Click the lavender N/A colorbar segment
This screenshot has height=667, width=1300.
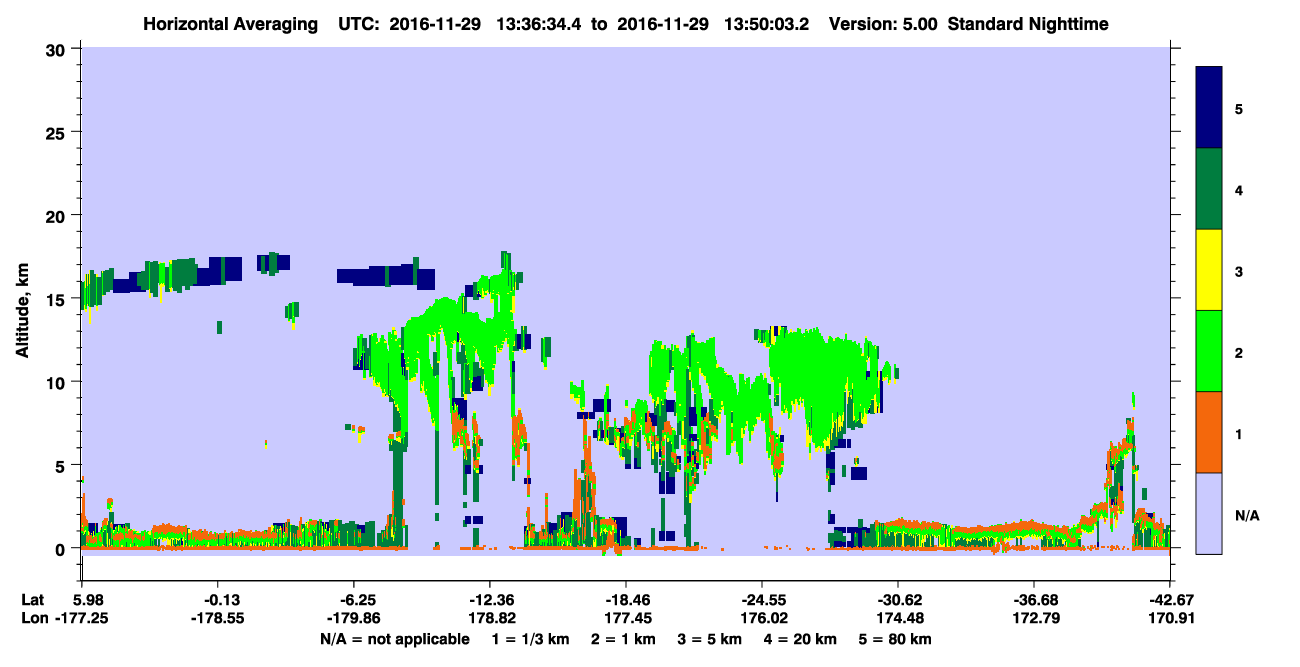[x=1209, y=512]
